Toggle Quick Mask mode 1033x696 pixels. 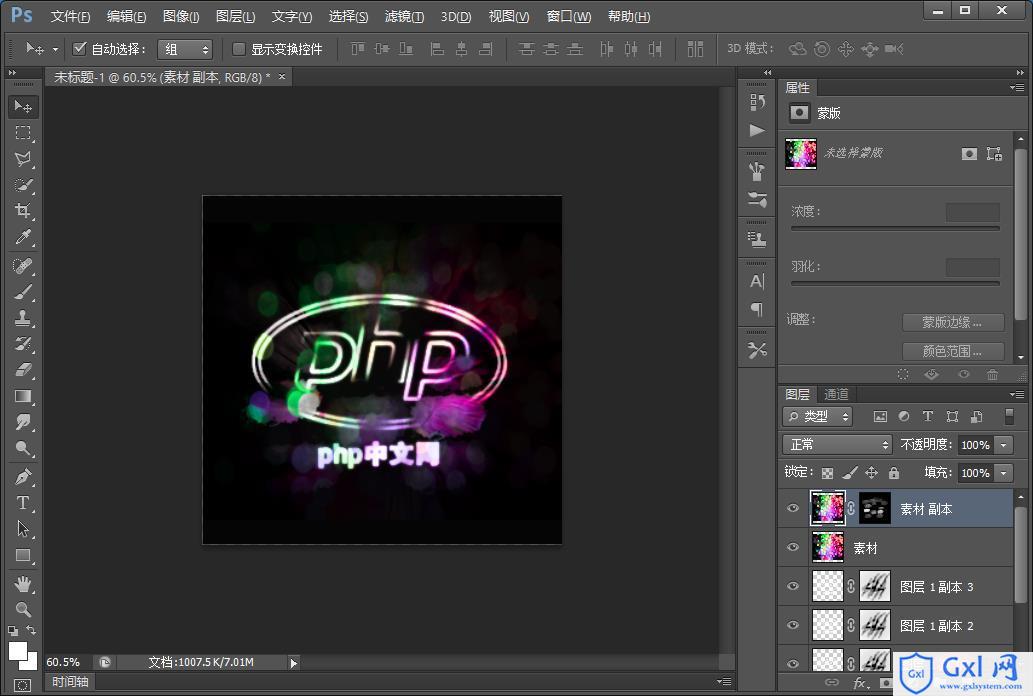22,685
